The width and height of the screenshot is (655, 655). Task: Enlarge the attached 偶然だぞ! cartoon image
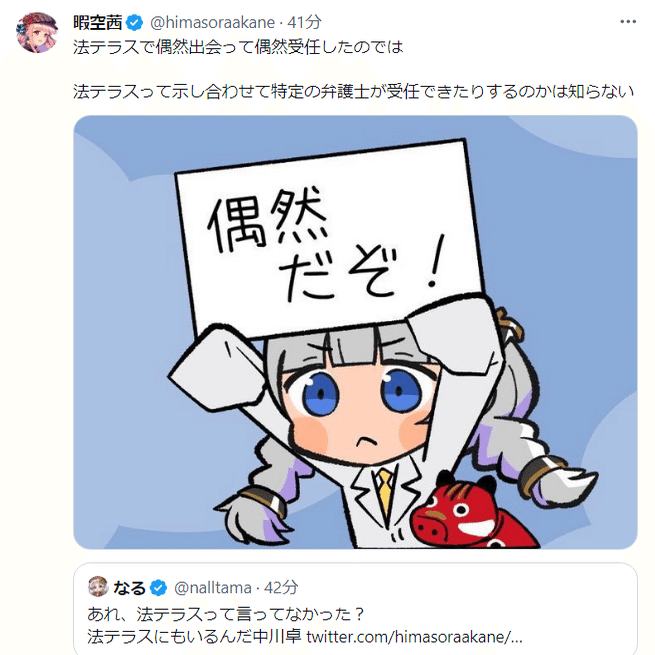(x=355, y=332)
